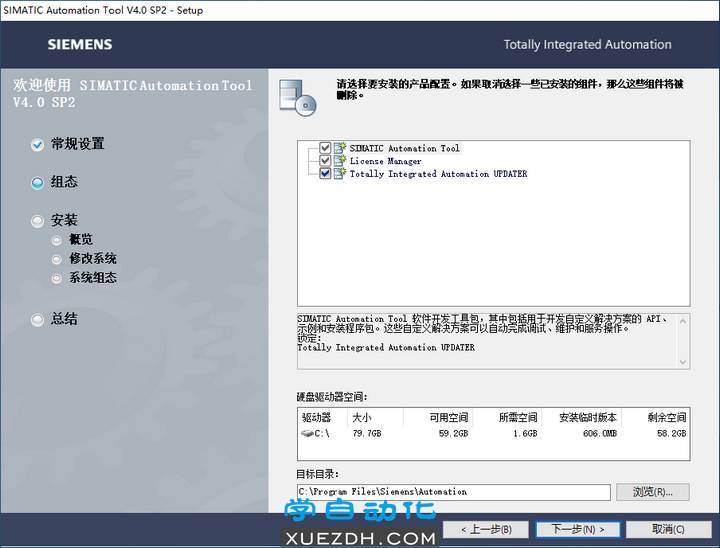Click the 79.7GB size value
The height and width of the screenshot is (548, 720).
tap(367, 433)
